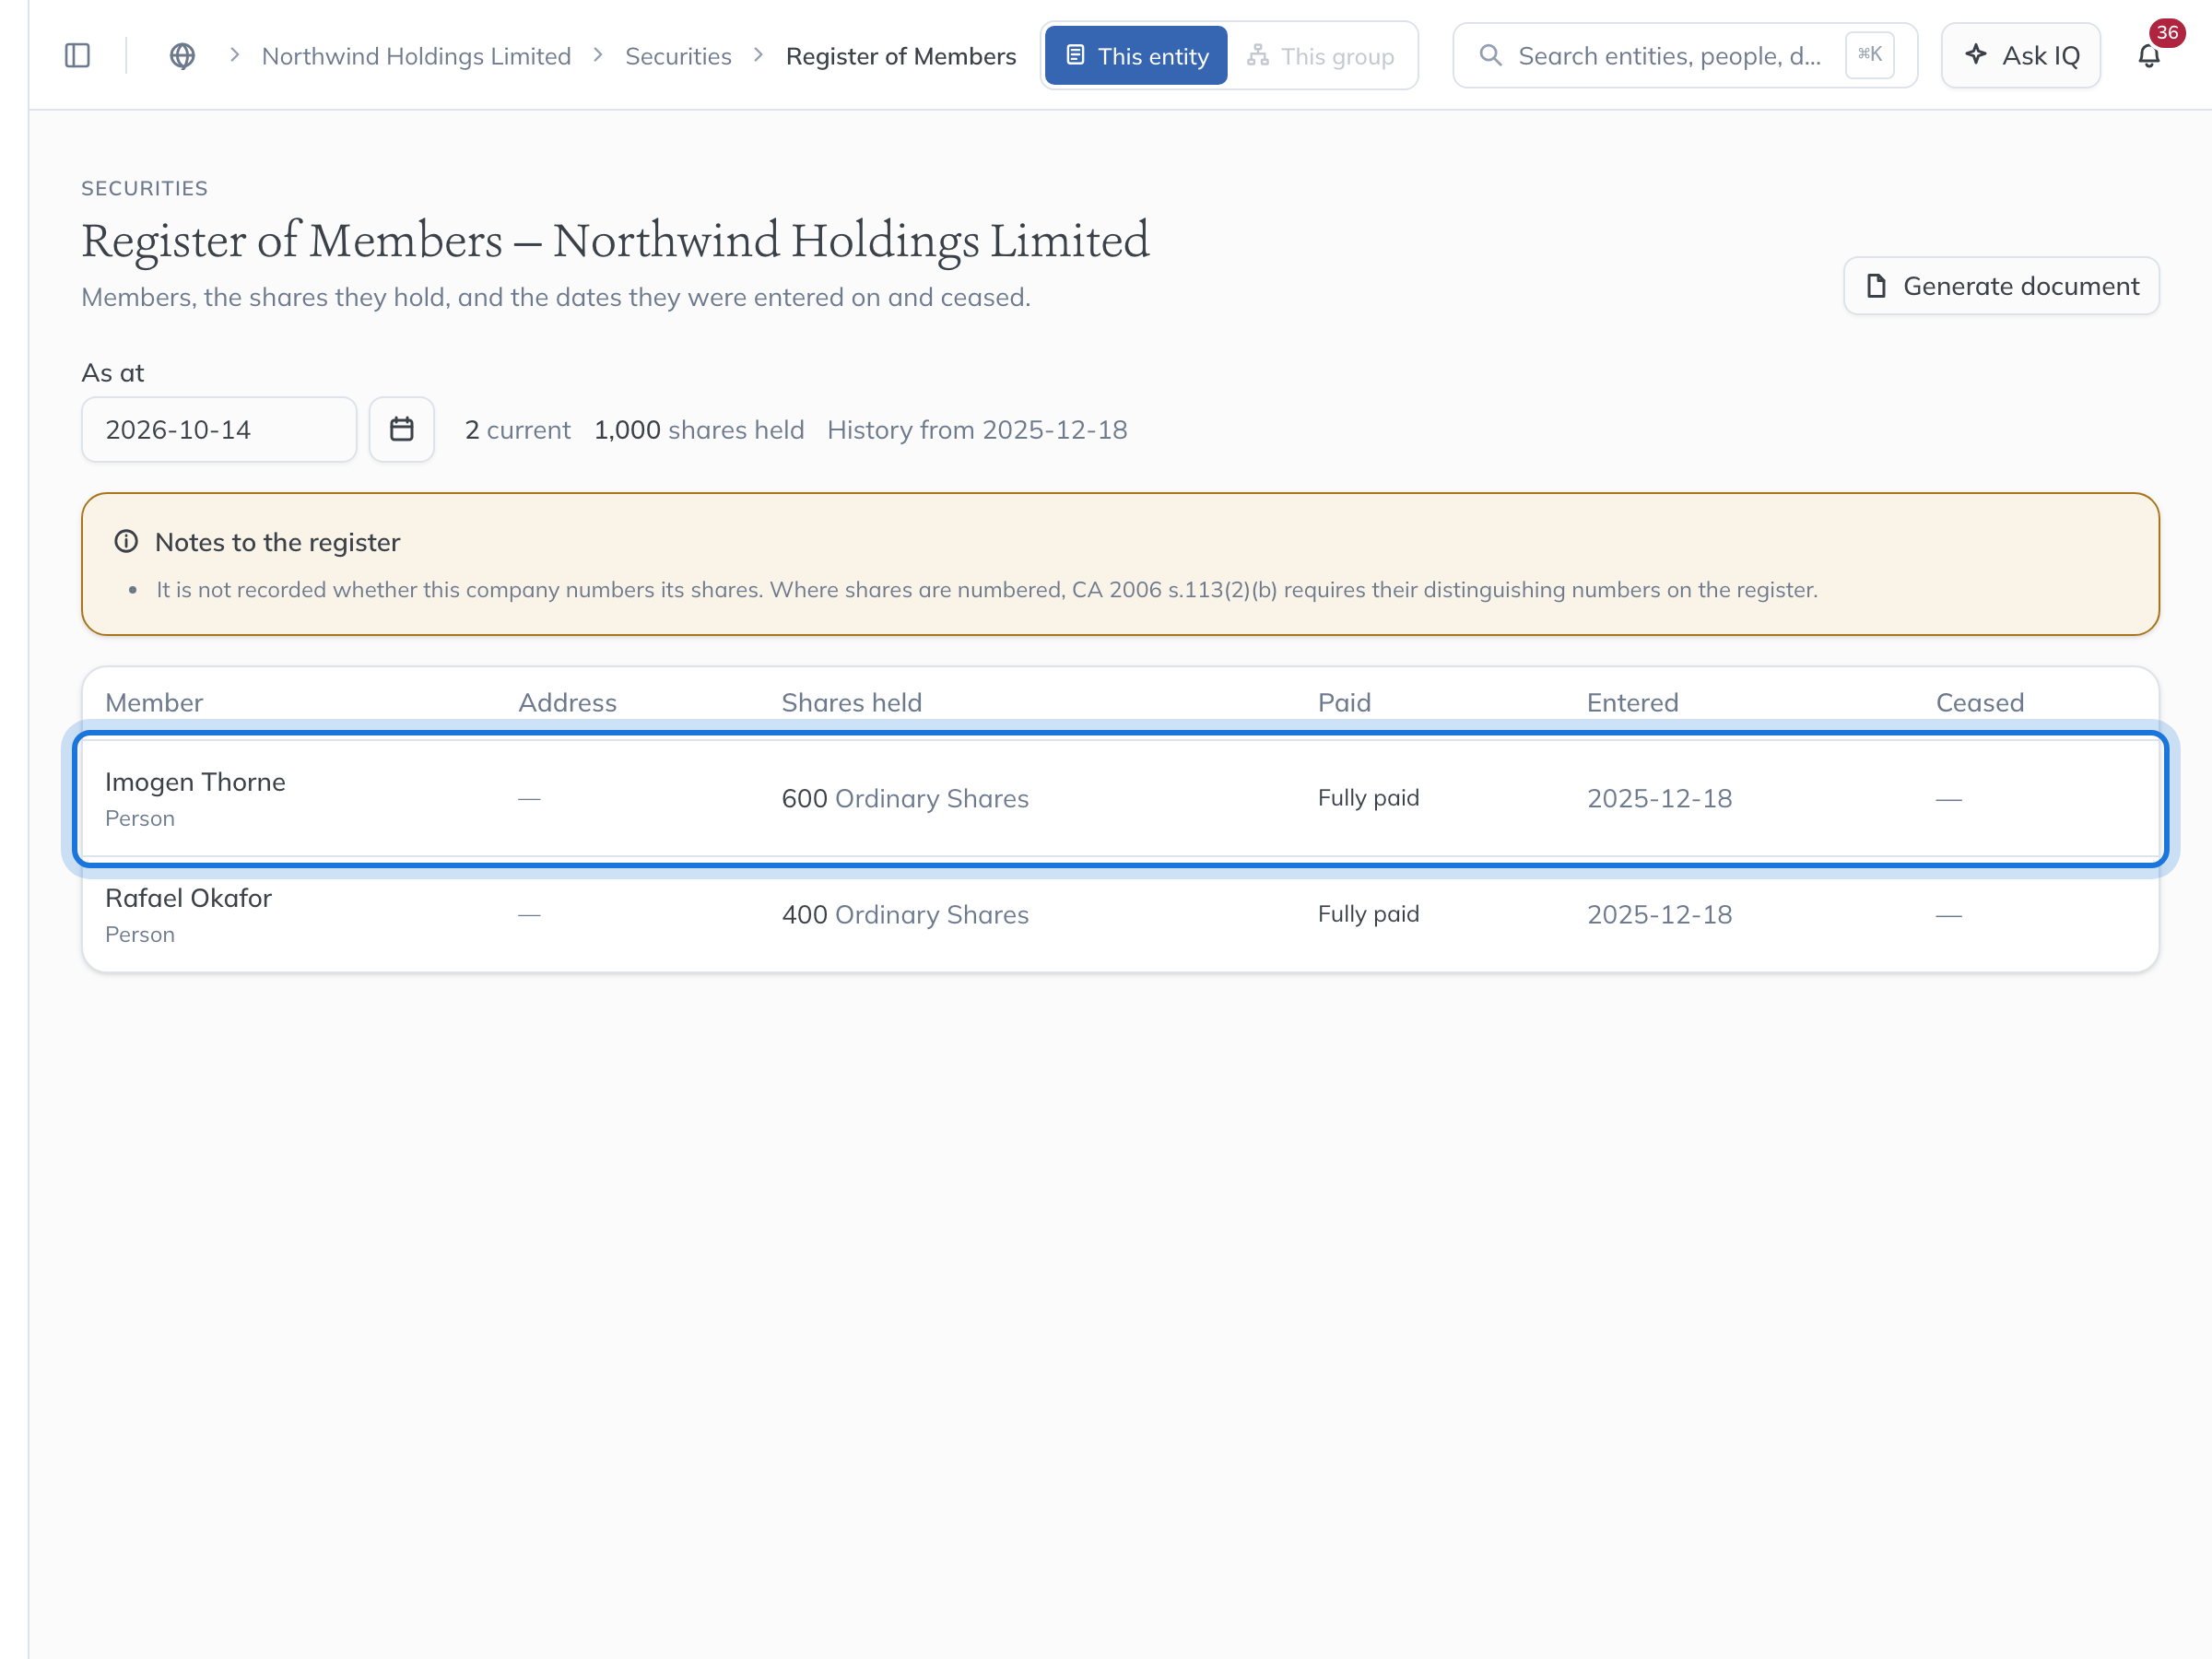Select the Rafael Okafor member name

click(x=188, y=898)
